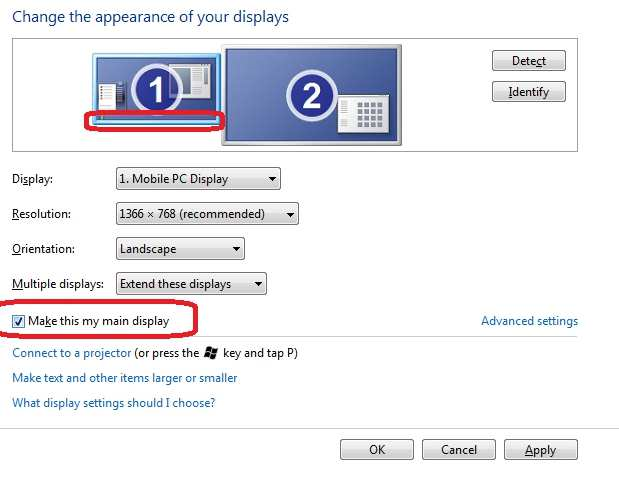The width and height of the screenshot is (619, 484).
Task: Open the Orientation dropdown set to Landscape
Action: coord(180,249)
